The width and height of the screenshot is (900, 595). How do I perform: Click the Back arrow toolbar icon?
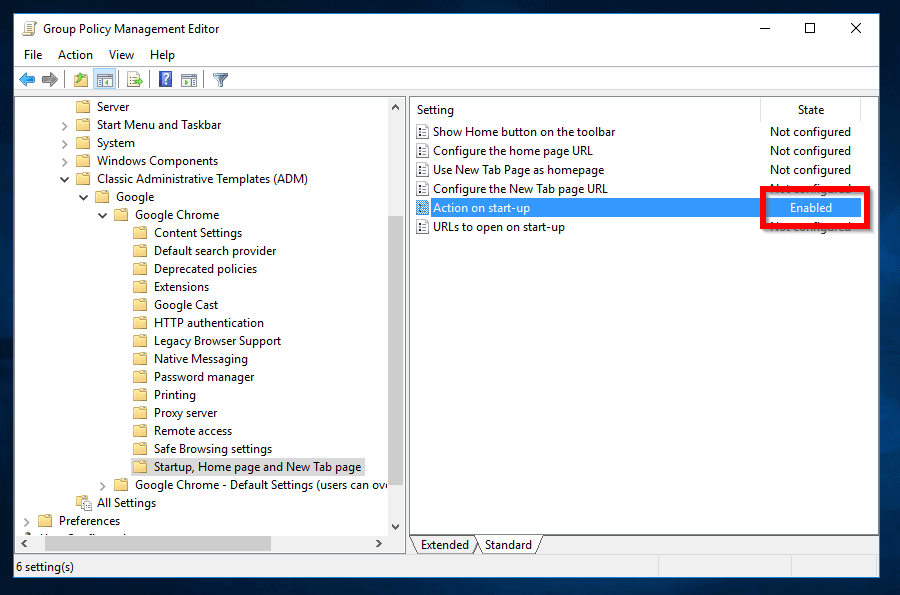point(27,80)
